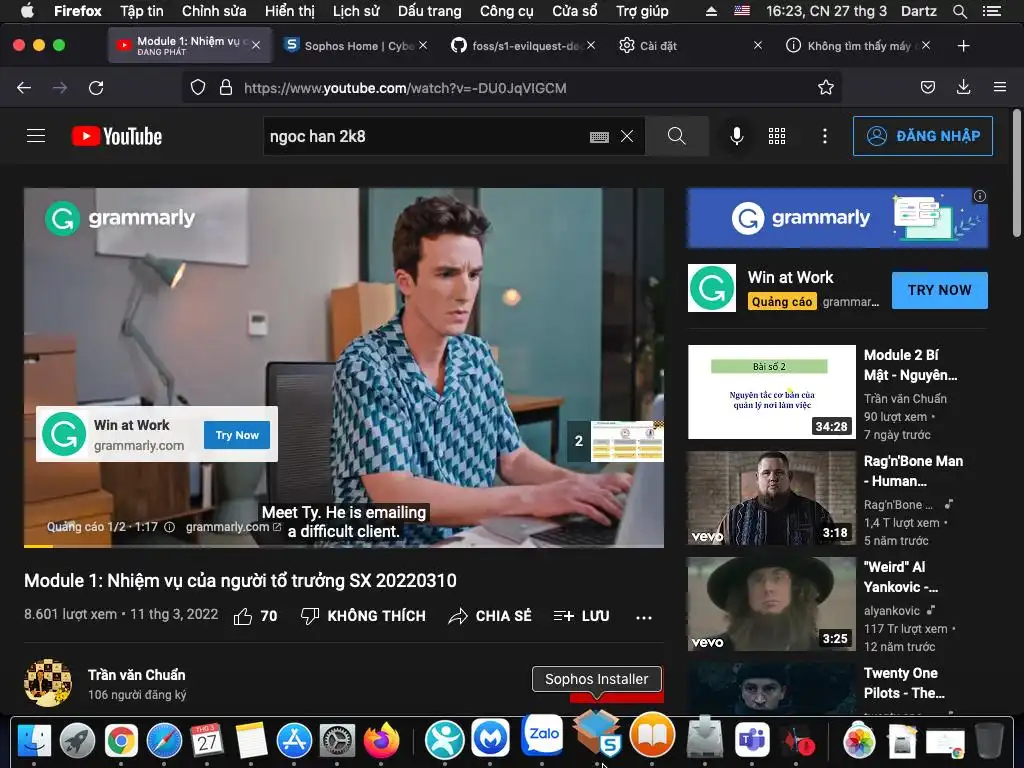Open Finder from the Dock
Image resolution: width=1024 pixels, height=768 pixels.
[x=34, y=741]
